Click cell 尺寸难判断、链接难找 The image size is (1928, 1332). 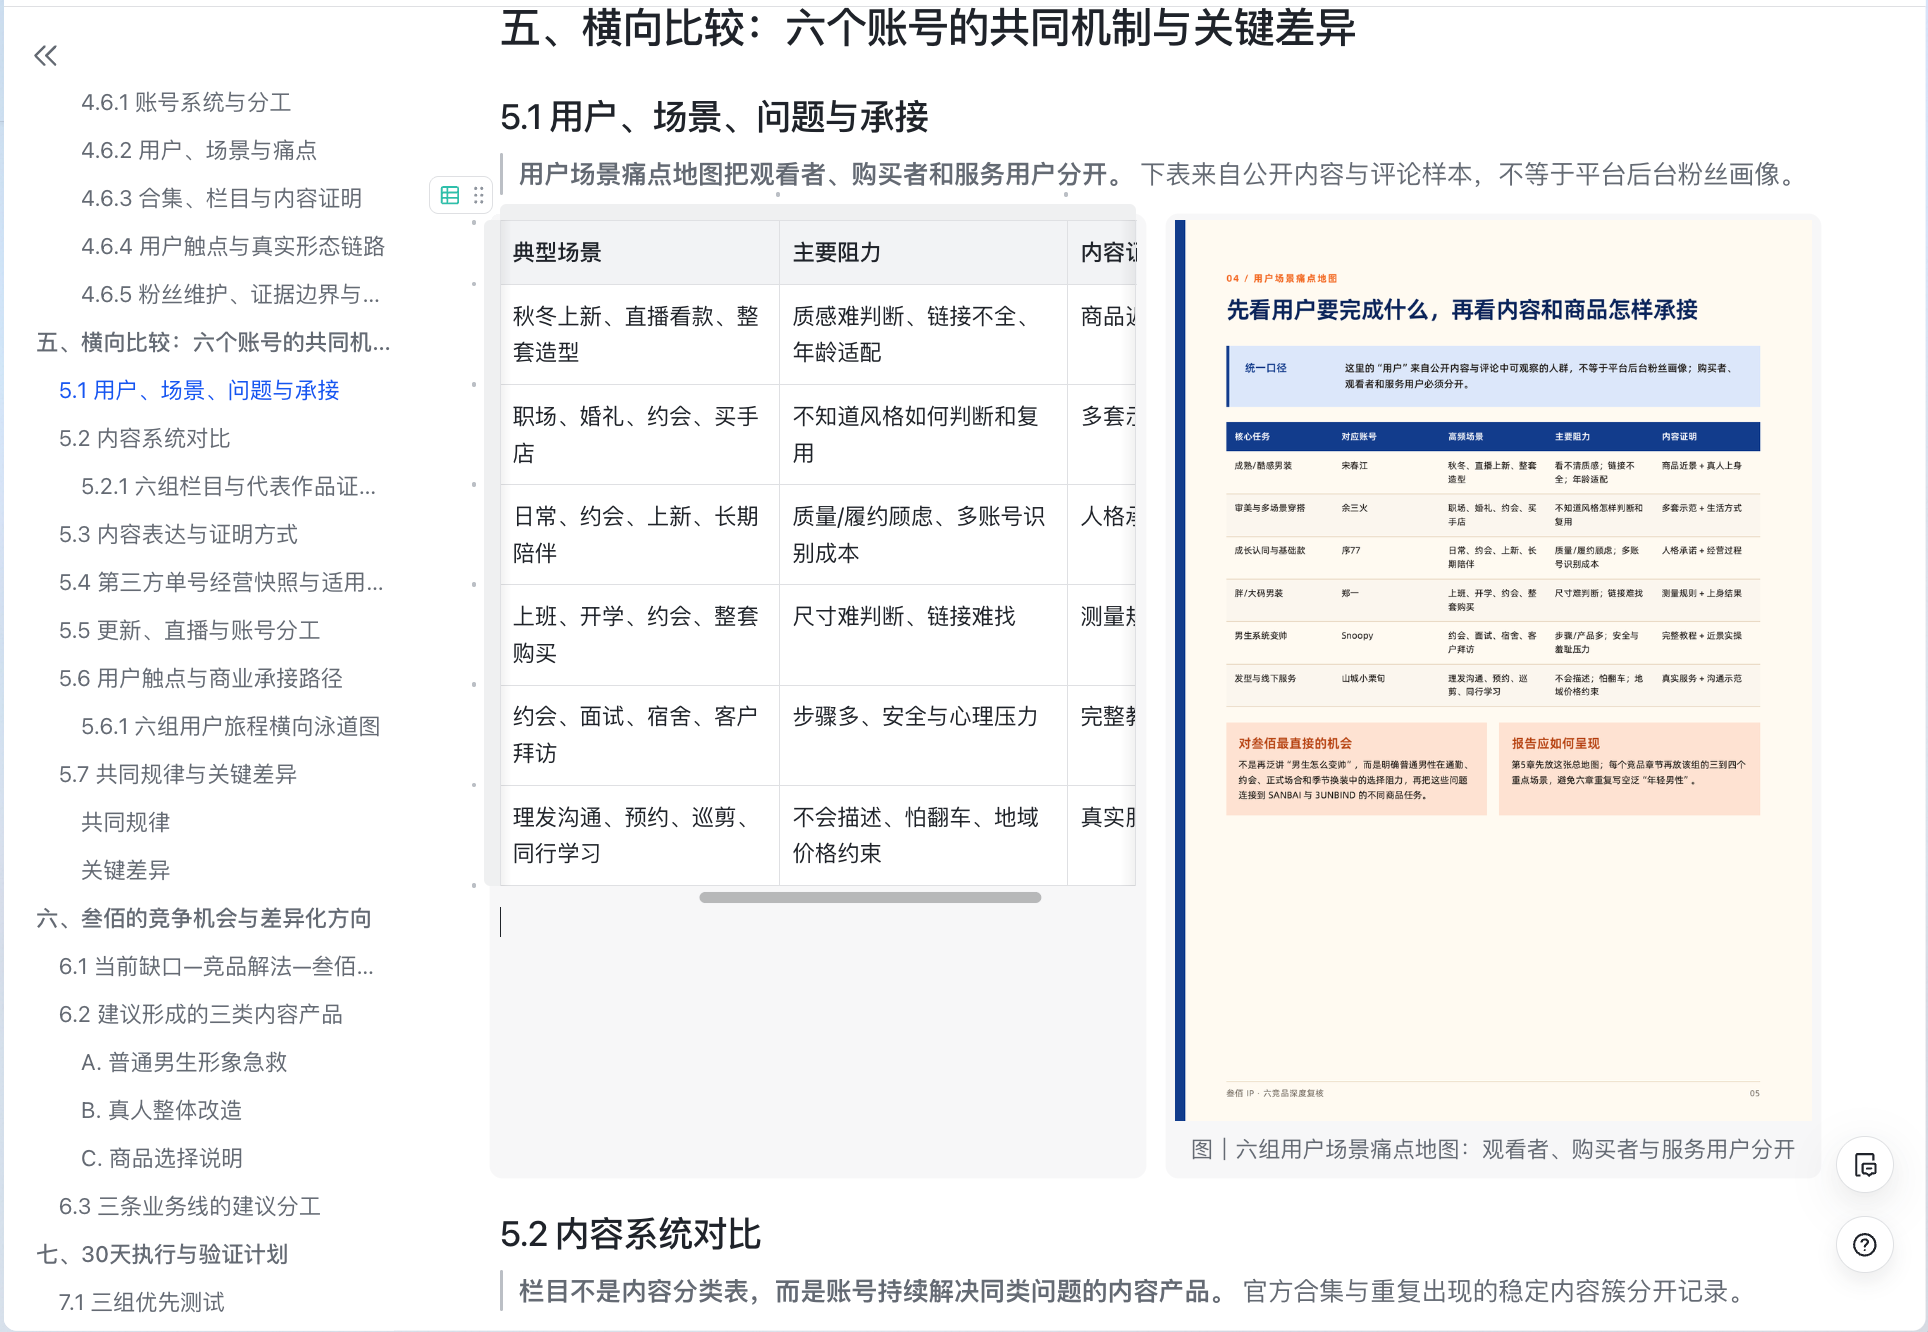923,635
